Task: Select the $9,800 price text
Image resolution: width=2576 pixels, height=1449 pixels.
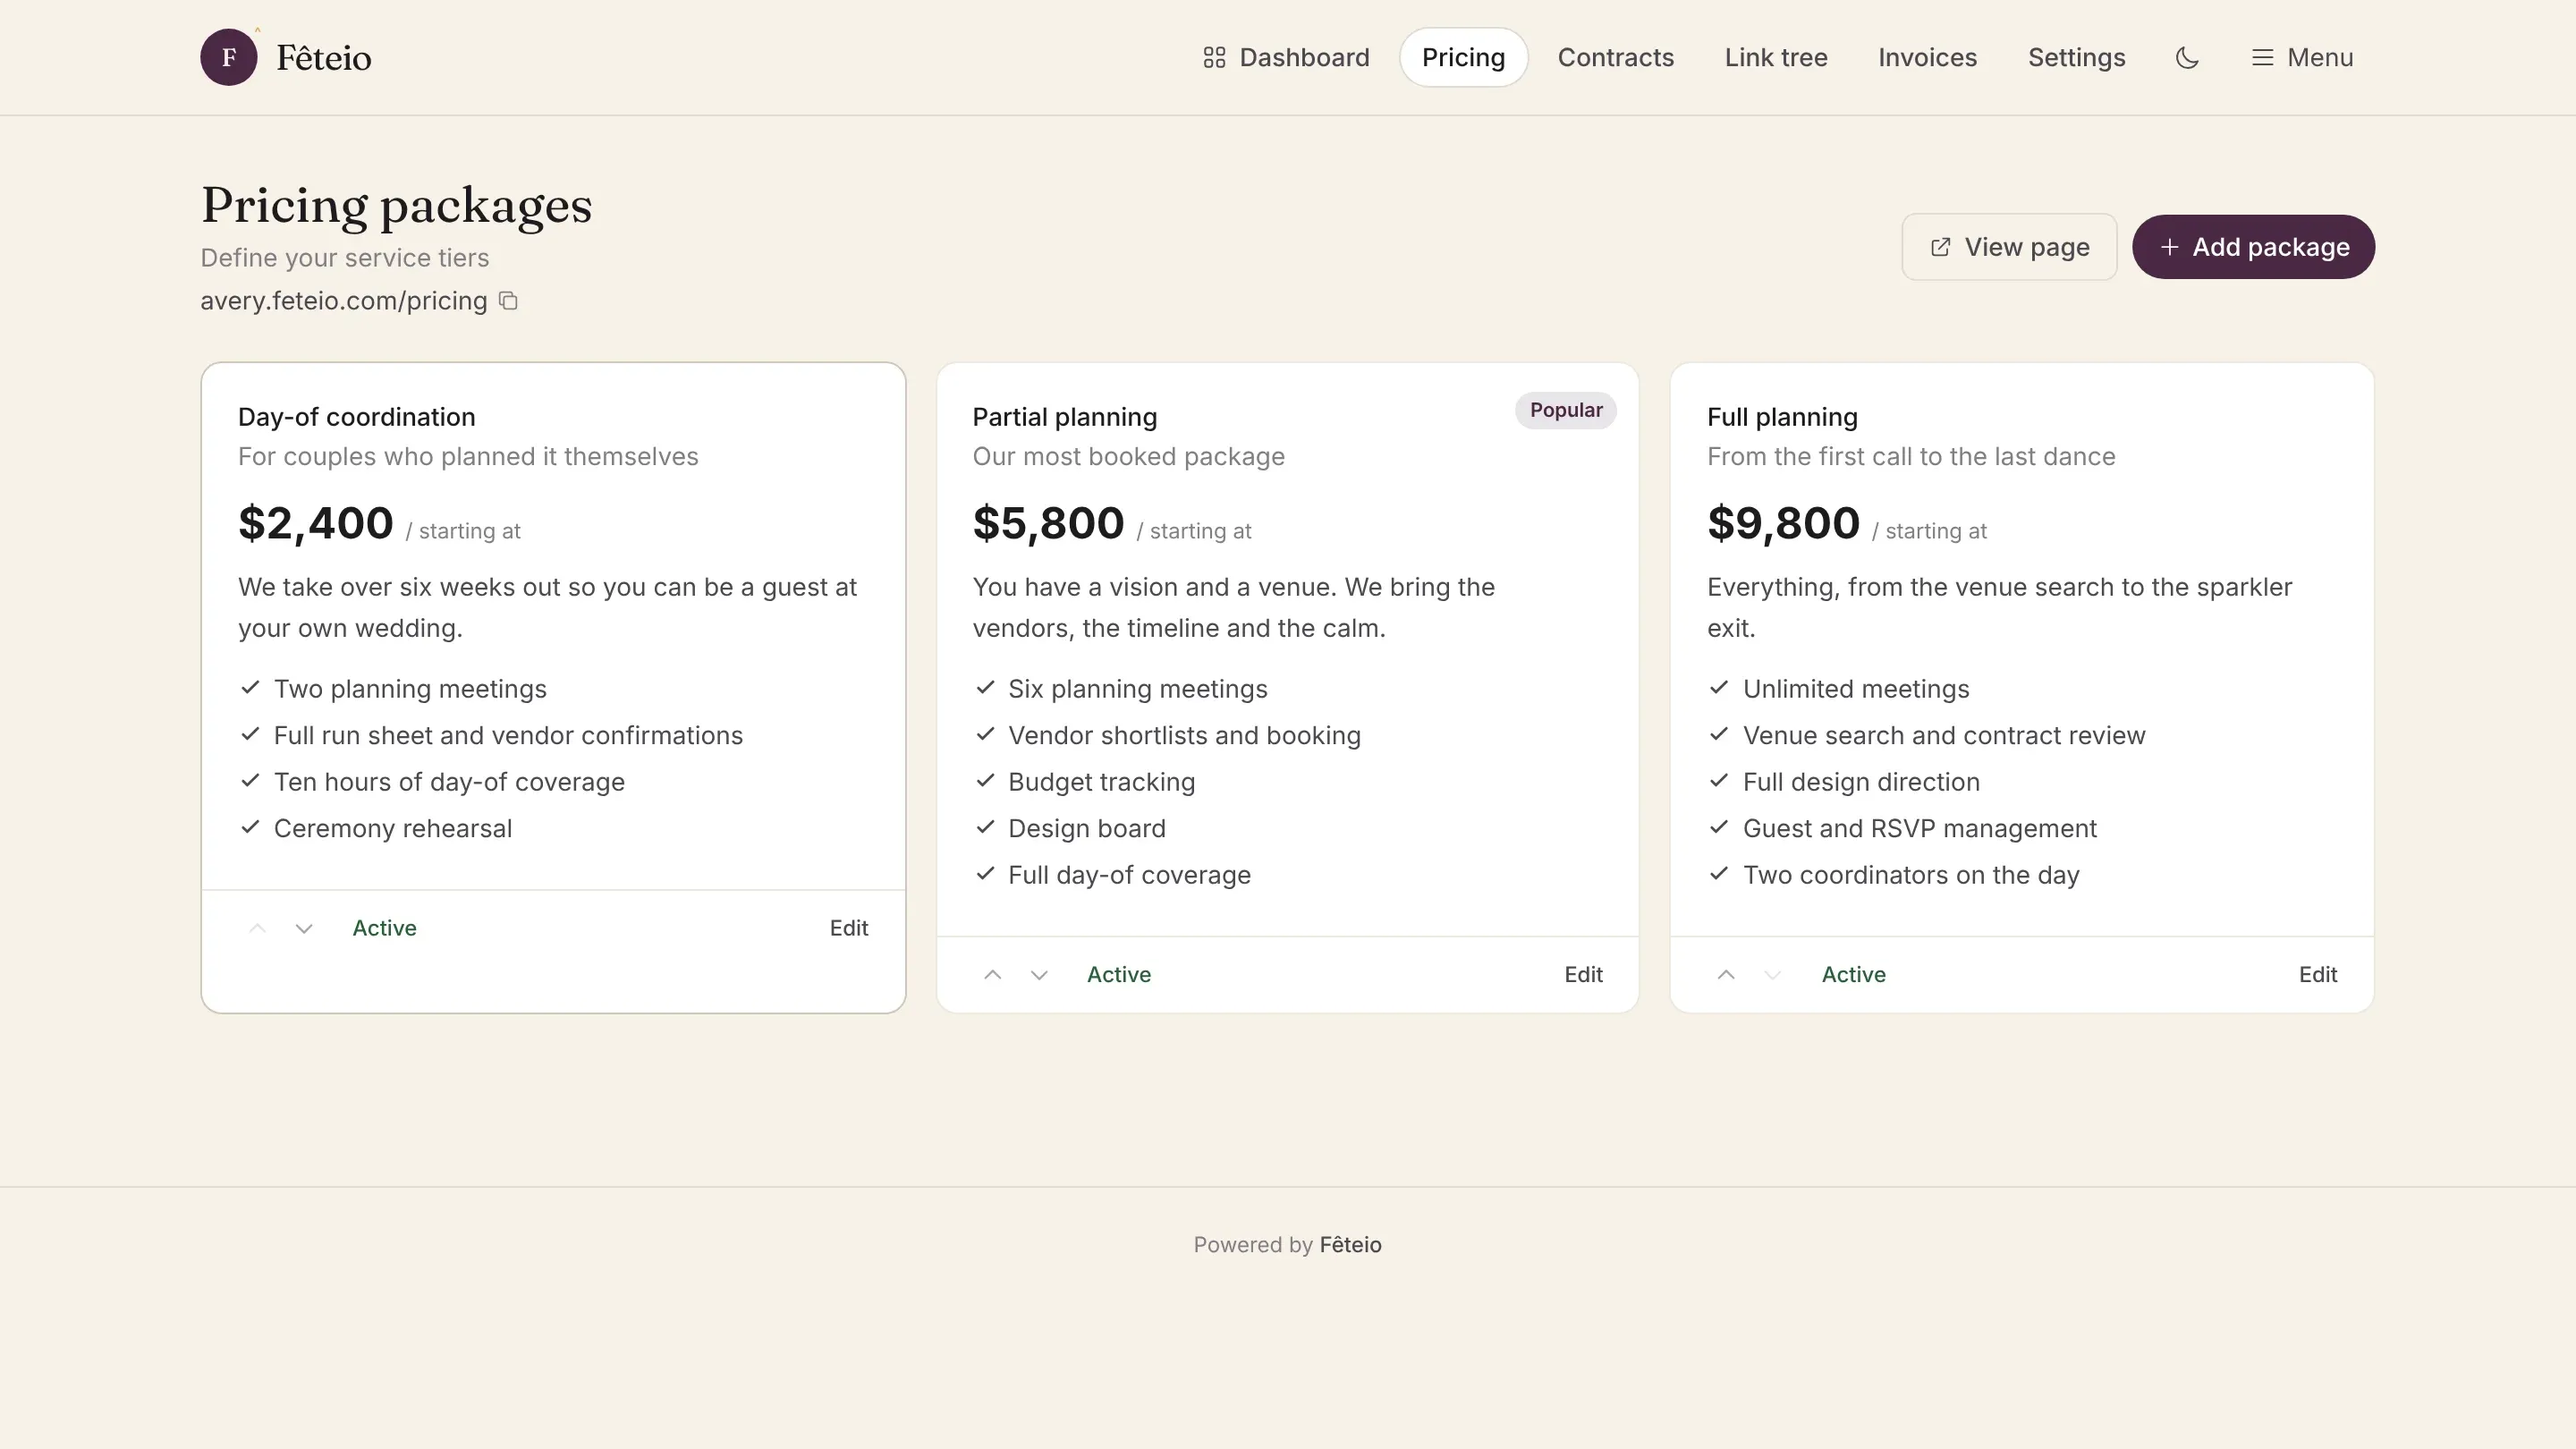Action: click(1783, 523)
